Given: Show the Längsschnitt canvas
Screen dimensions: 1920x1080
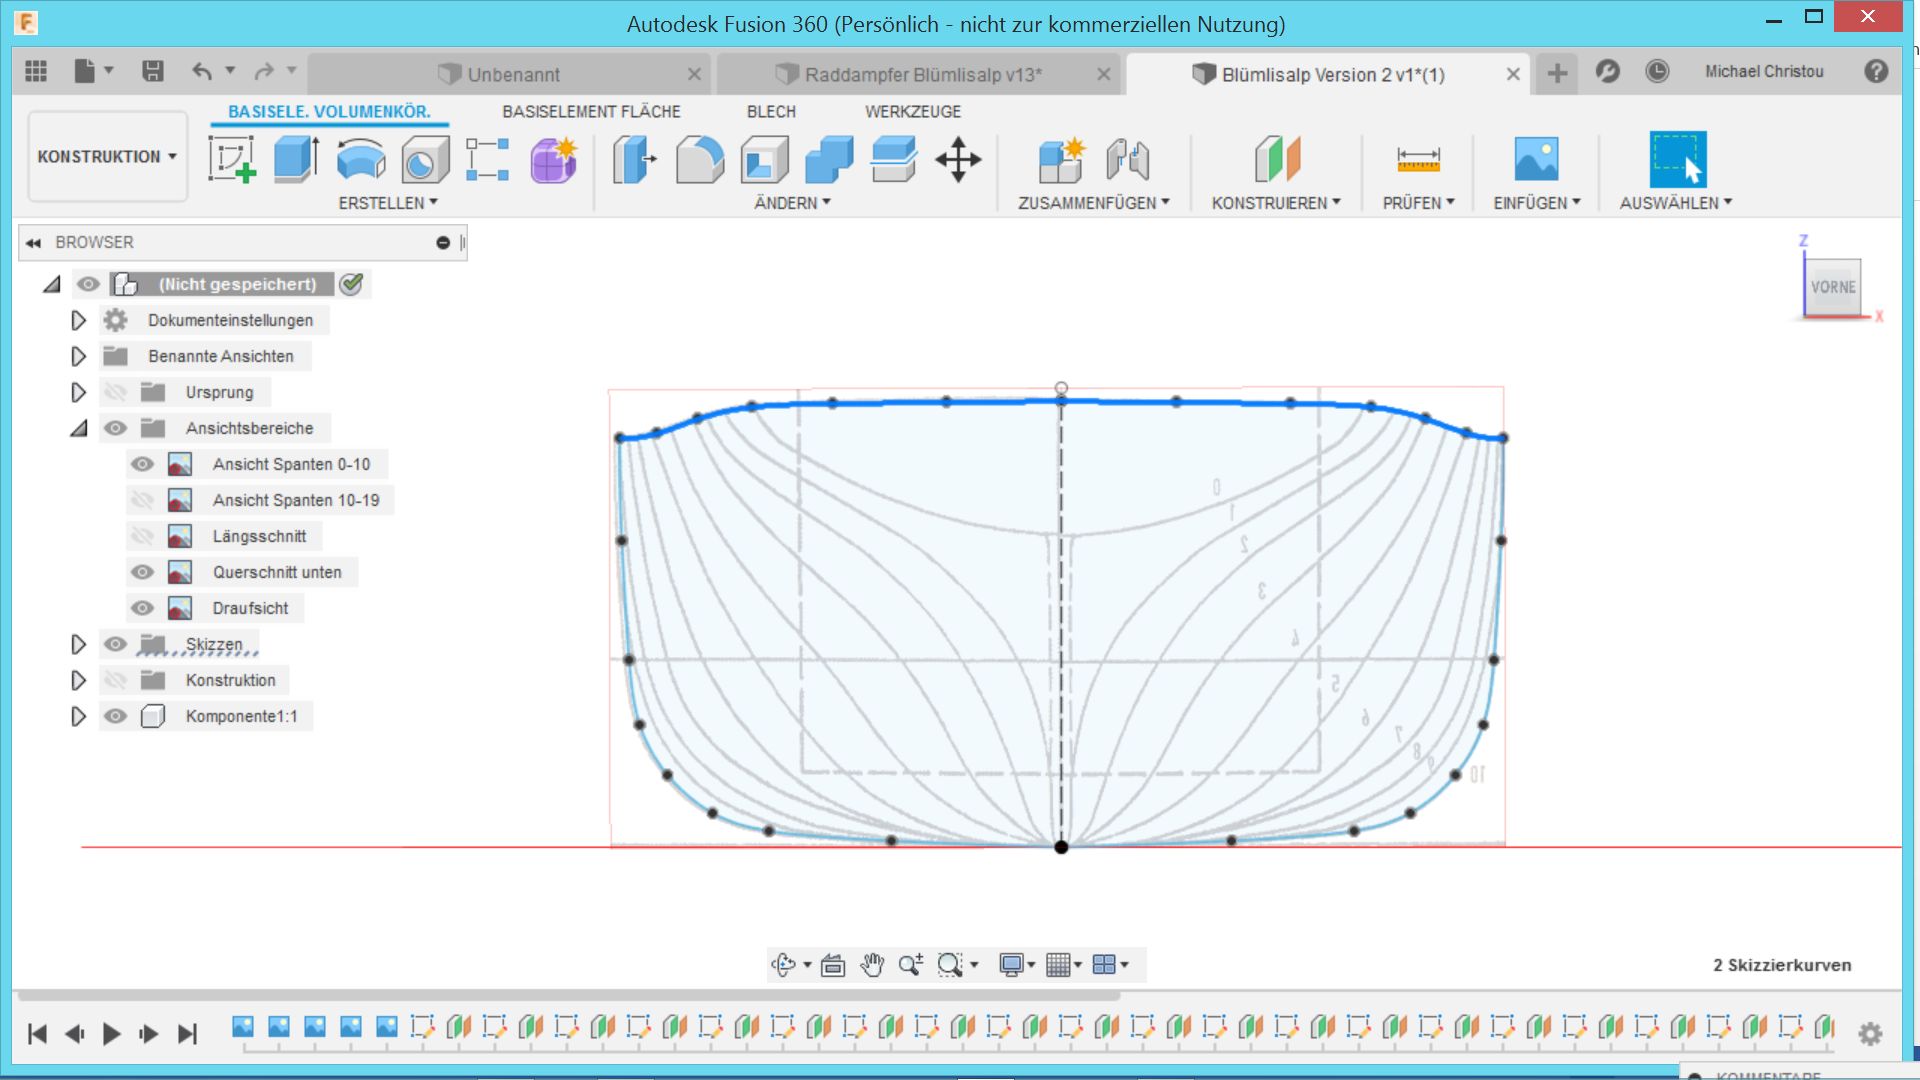Looking at the screenshot, I should click(x=142, y=536).
